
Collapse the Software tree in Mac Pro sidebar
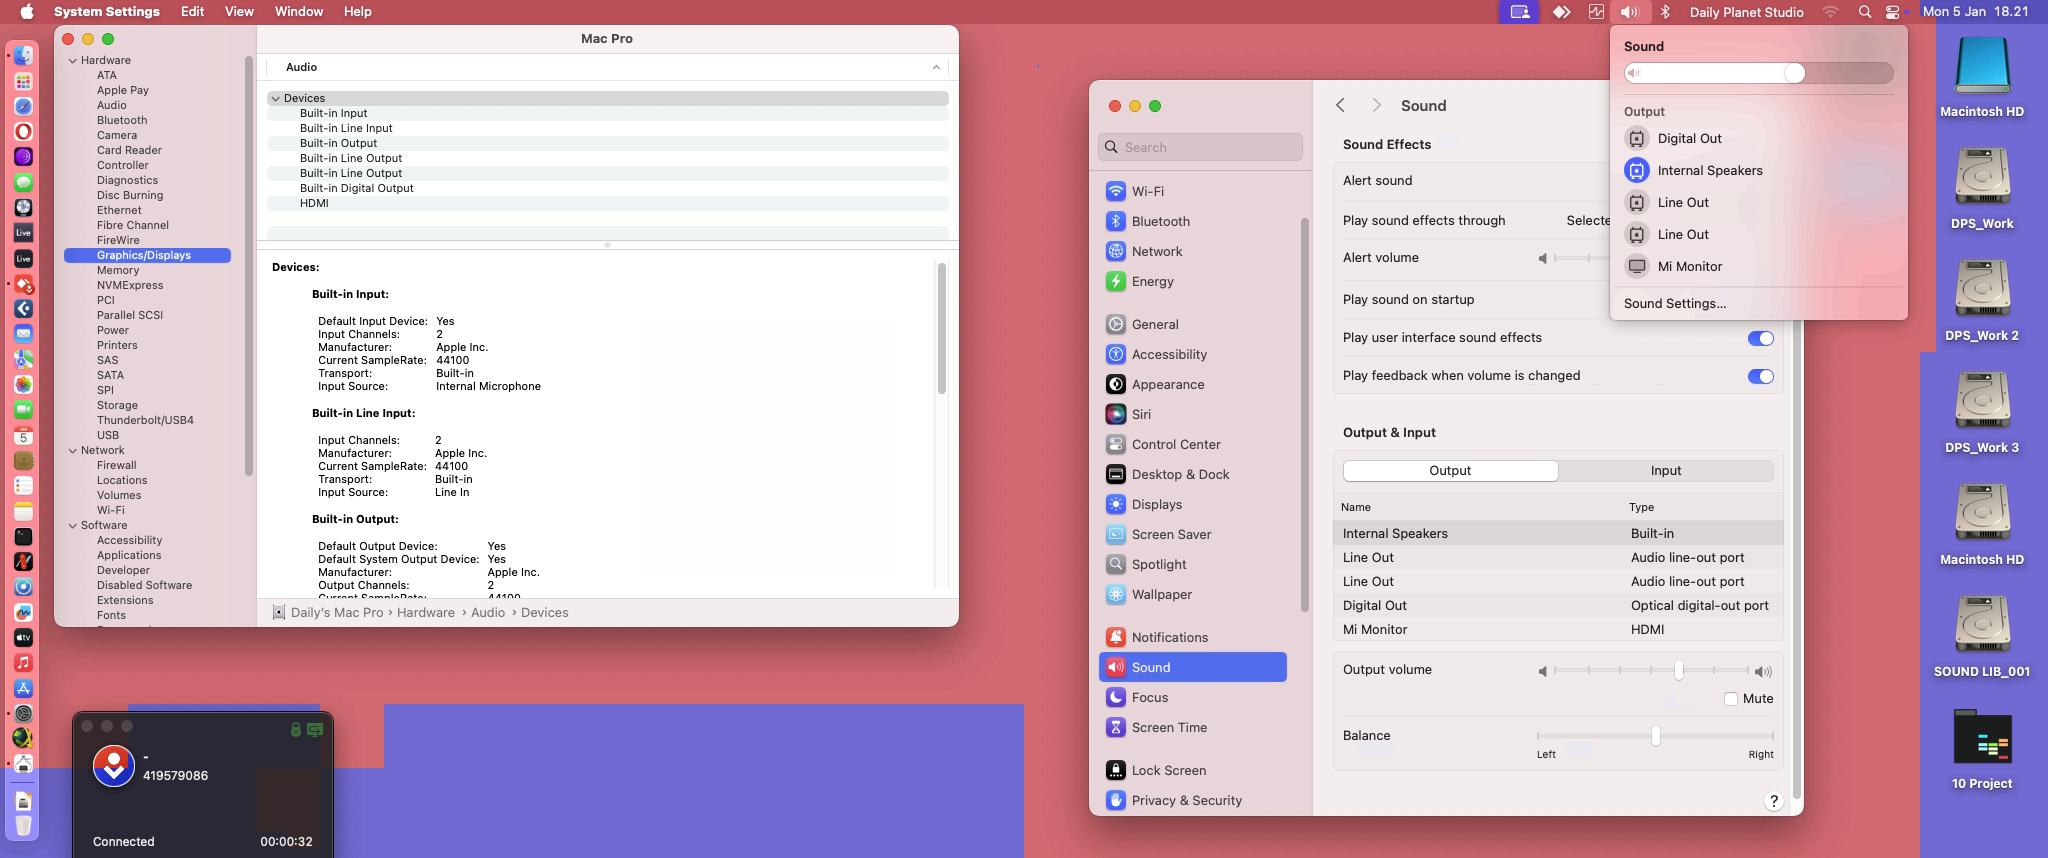[73, 525]
